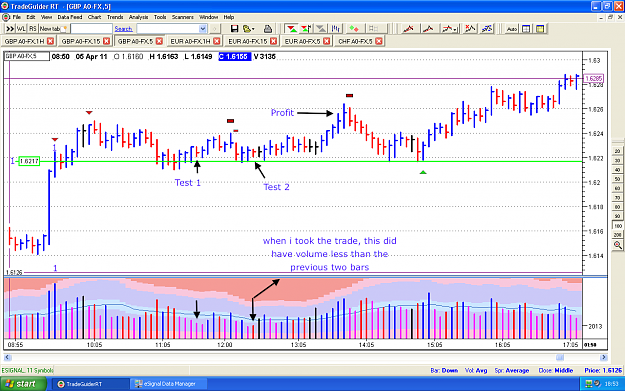625x391 pixels.
Task: Open TradeGuiderRT taskbar item
Action: (91, 384)
